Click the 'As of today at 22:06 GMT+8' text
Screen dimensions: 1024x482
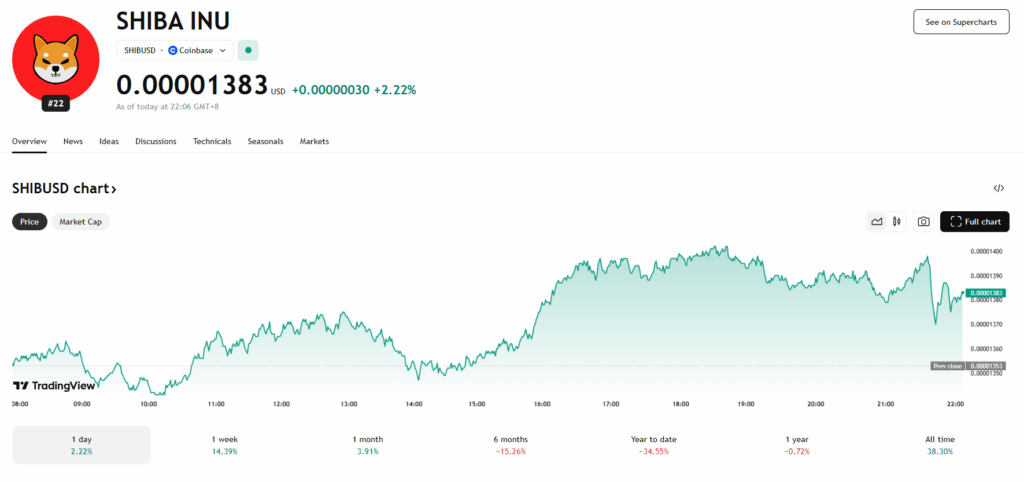(167, 106)
